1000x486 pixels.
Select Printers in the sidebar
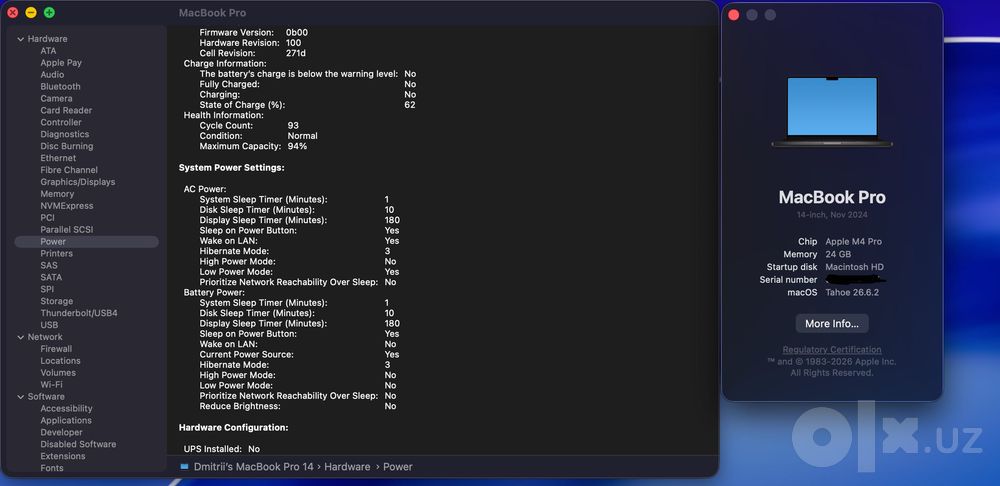point(57,253)
